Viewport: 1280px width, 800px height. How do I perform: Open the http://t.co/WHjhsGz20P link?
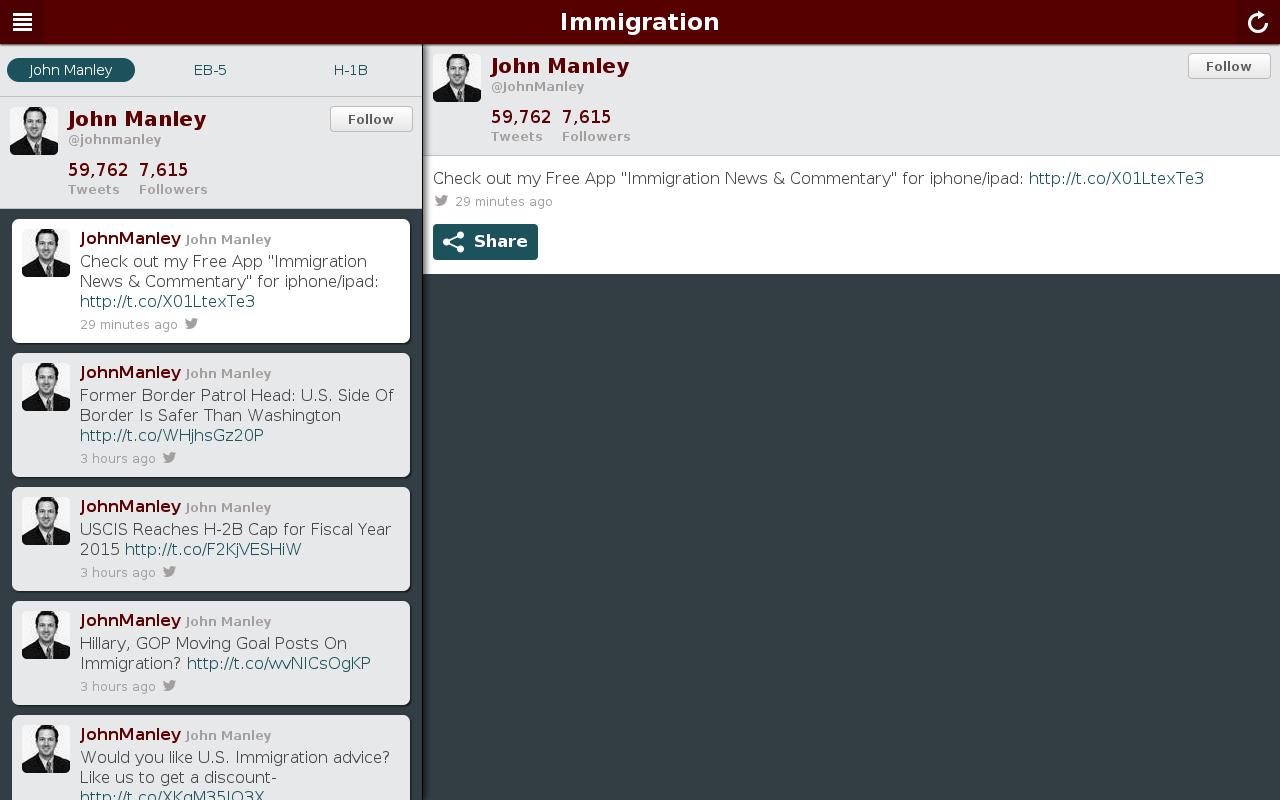pyautogui.click(x=171, y=435)
